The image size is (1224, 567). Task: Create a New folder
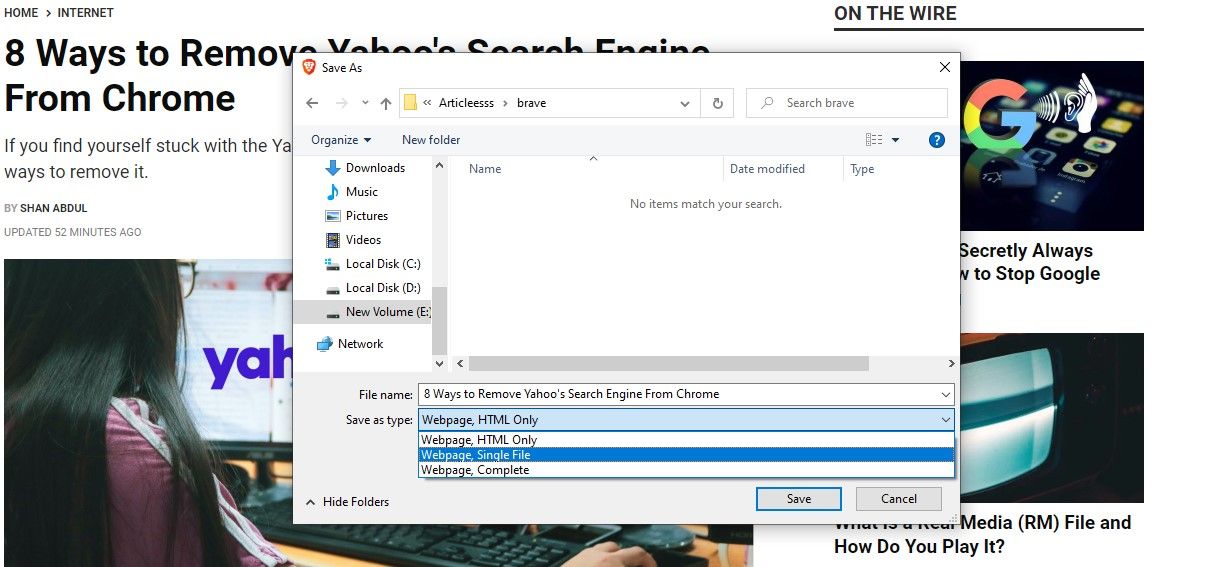click(x=431, y=140)
